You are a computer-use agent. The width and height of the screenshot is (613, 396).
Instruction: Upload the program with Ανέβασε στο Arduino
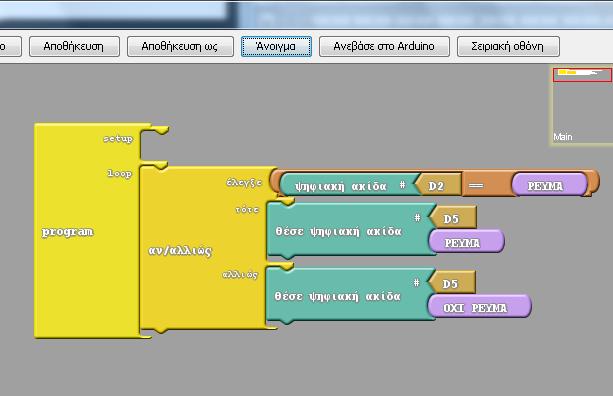(x=384, y=47)
